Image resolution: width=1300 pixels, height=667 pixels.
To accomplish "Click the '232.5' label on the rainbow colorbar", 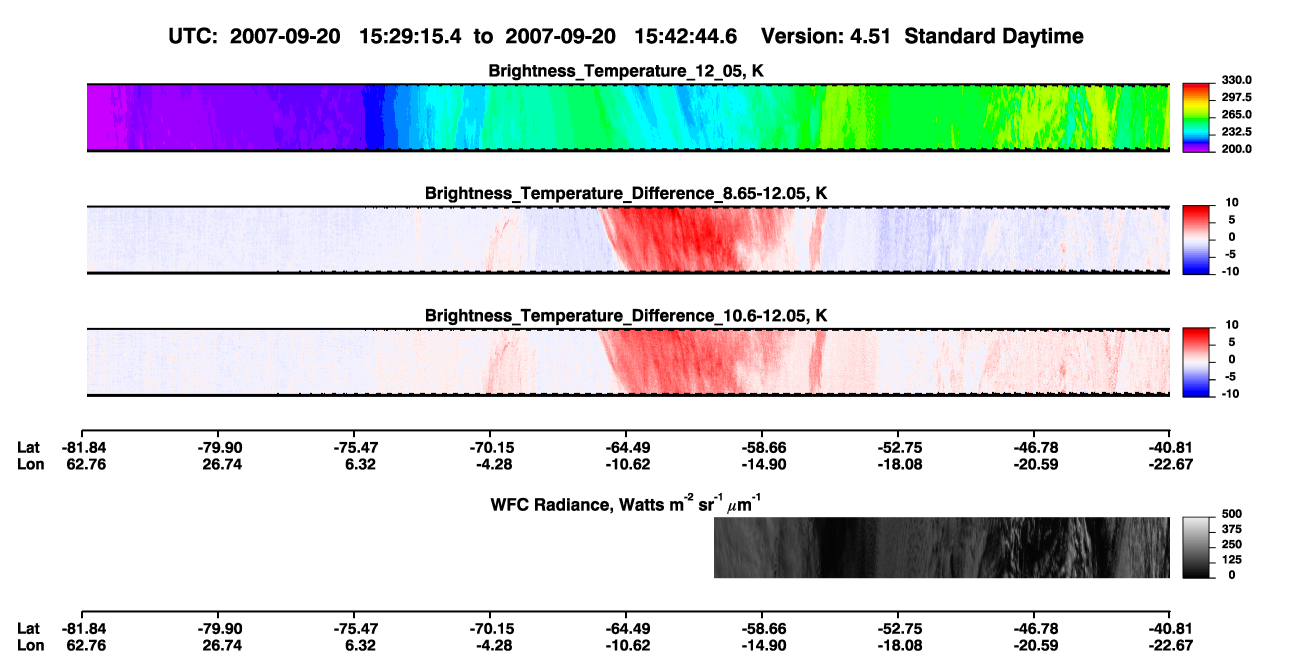I will pyautogui.click(x=1235, y=131).
